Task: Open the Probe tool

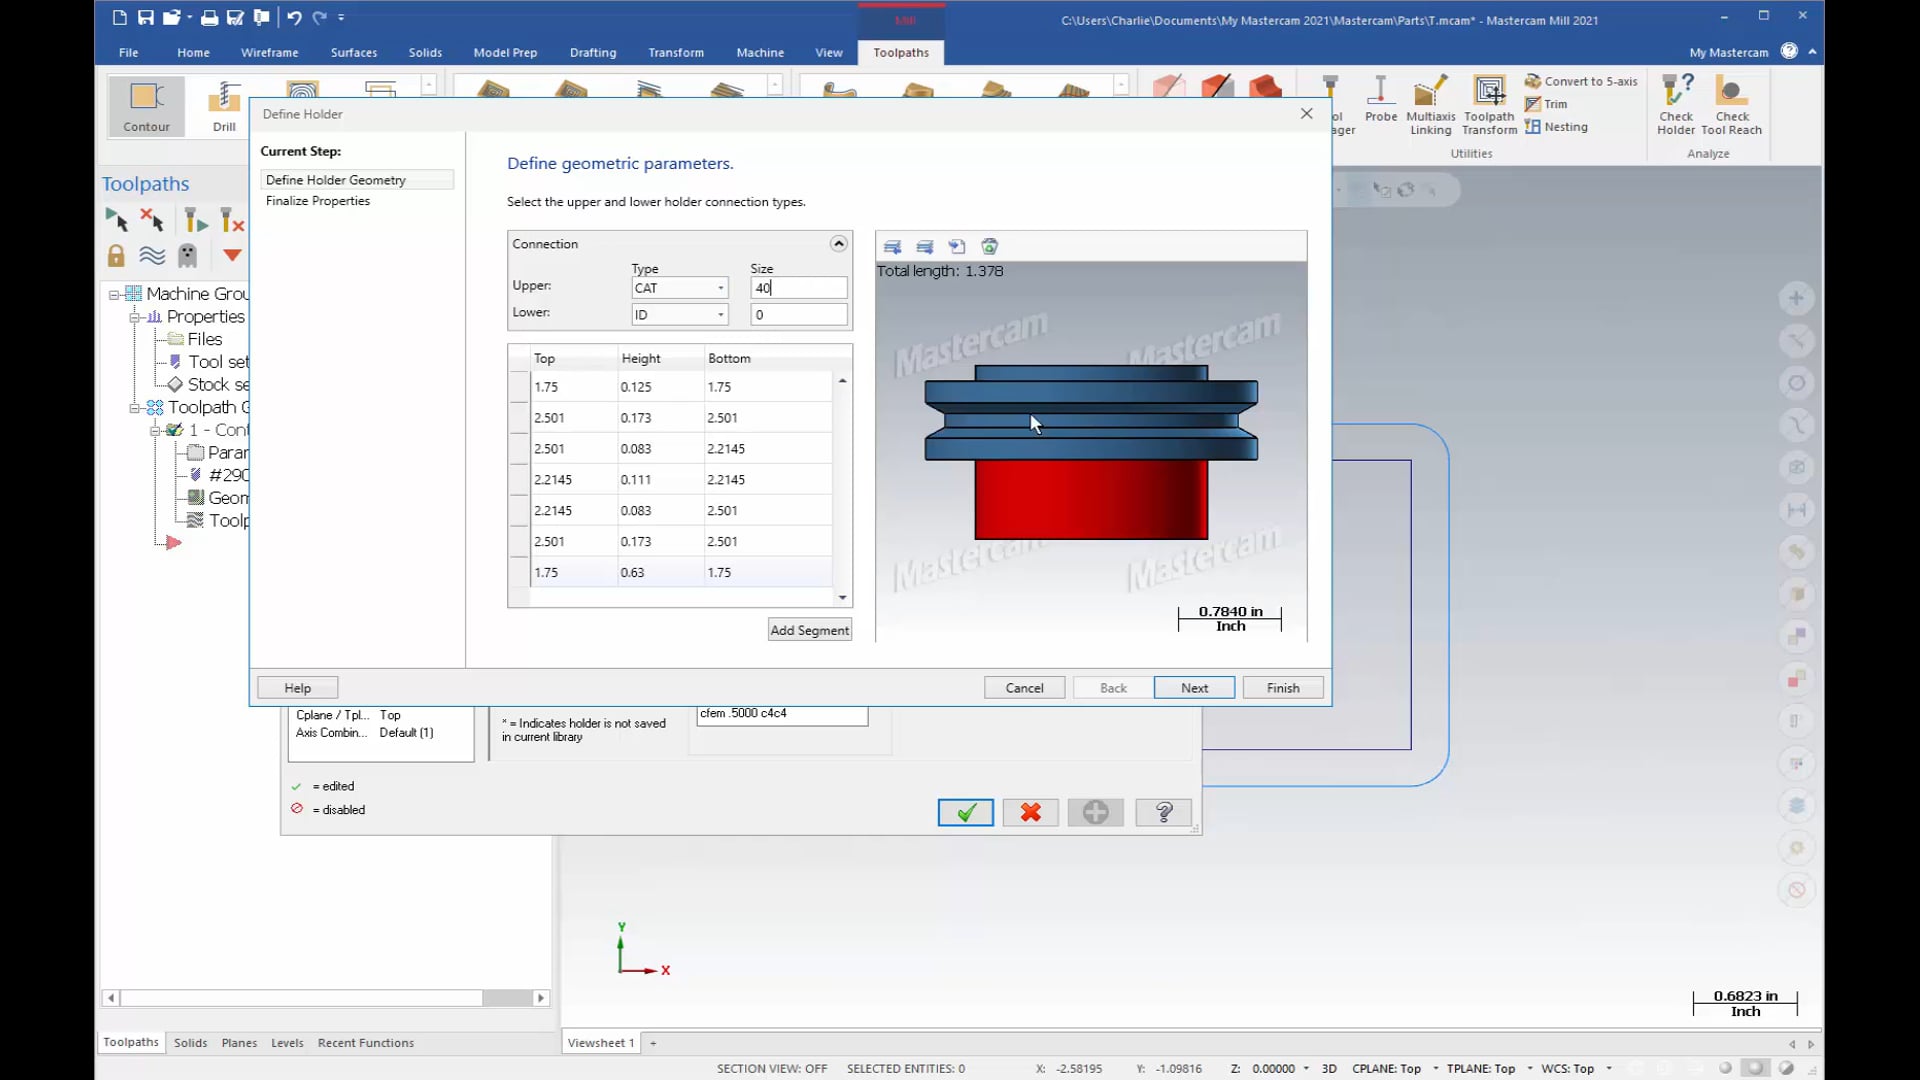Action: (x=1381, y=100)
